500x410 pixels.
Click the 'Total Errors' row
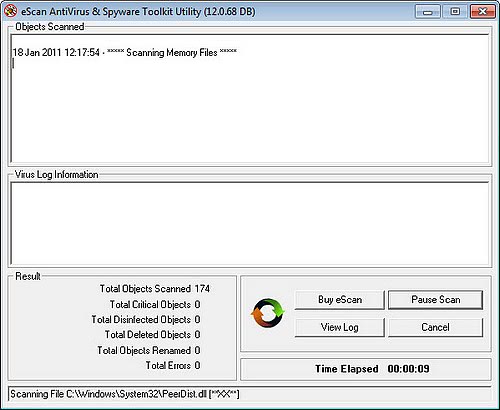[x=173, y=365]
